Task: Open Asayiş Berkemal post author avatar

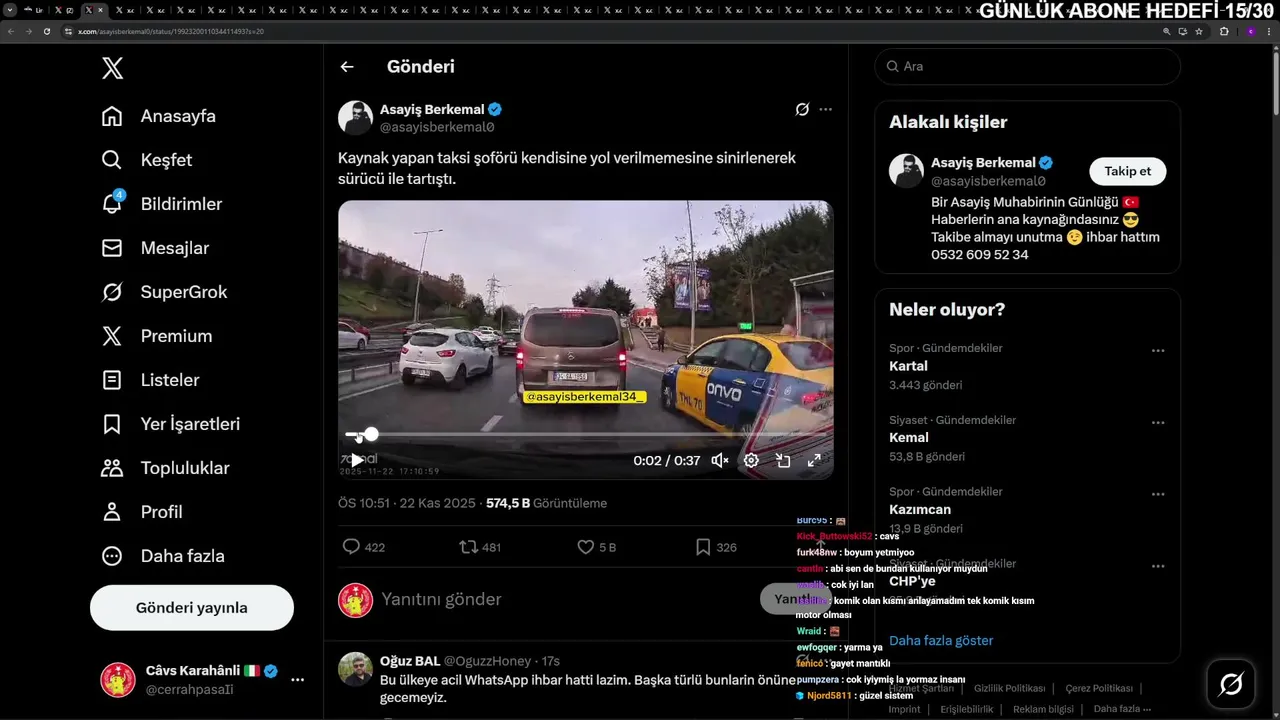Action: click(x=355, y=117)
